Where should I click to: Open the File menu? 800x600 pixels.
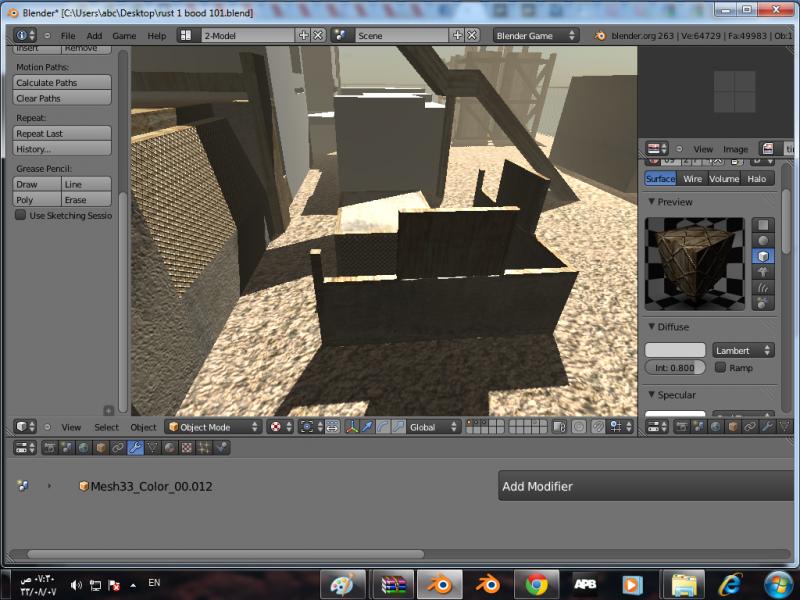click(68, 36)
